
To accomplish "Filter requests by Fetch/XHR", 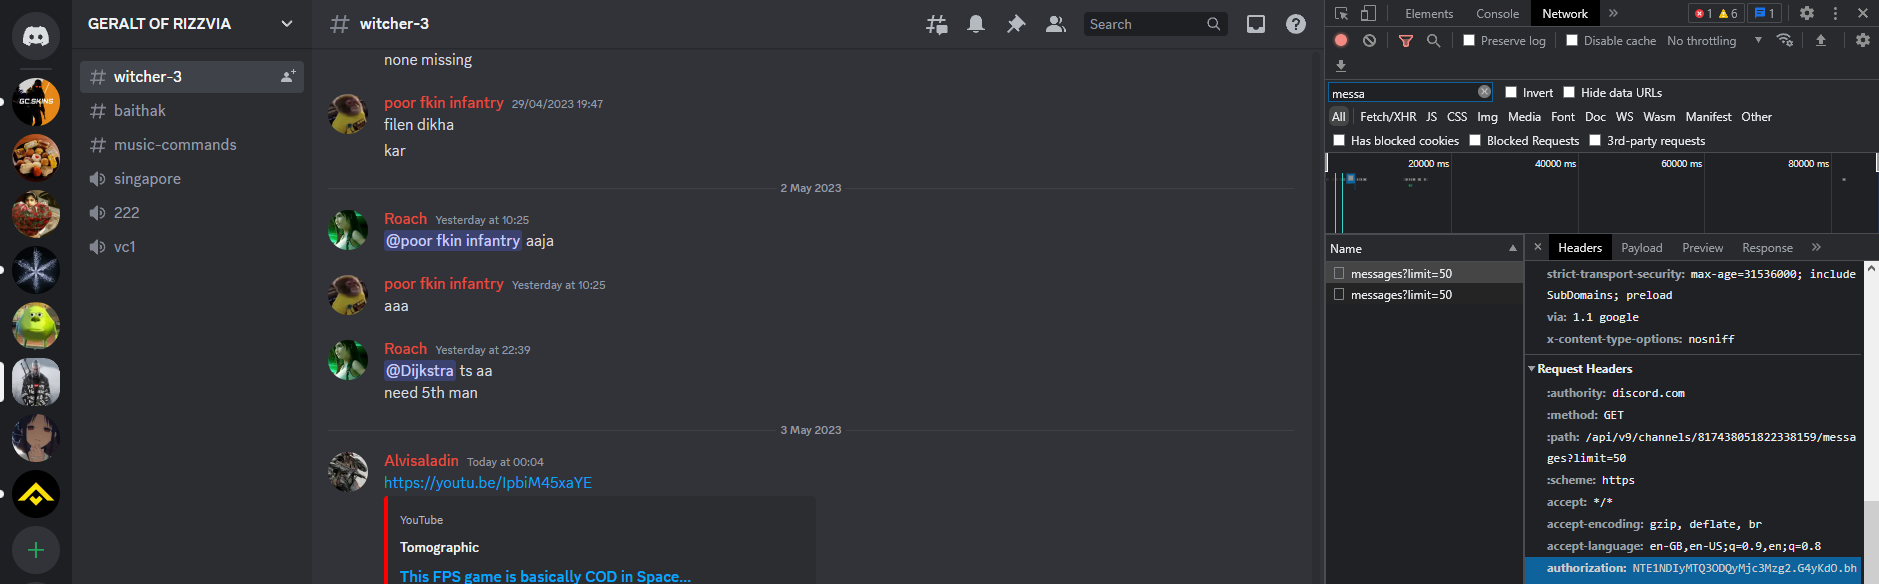I will point(1388,116).
